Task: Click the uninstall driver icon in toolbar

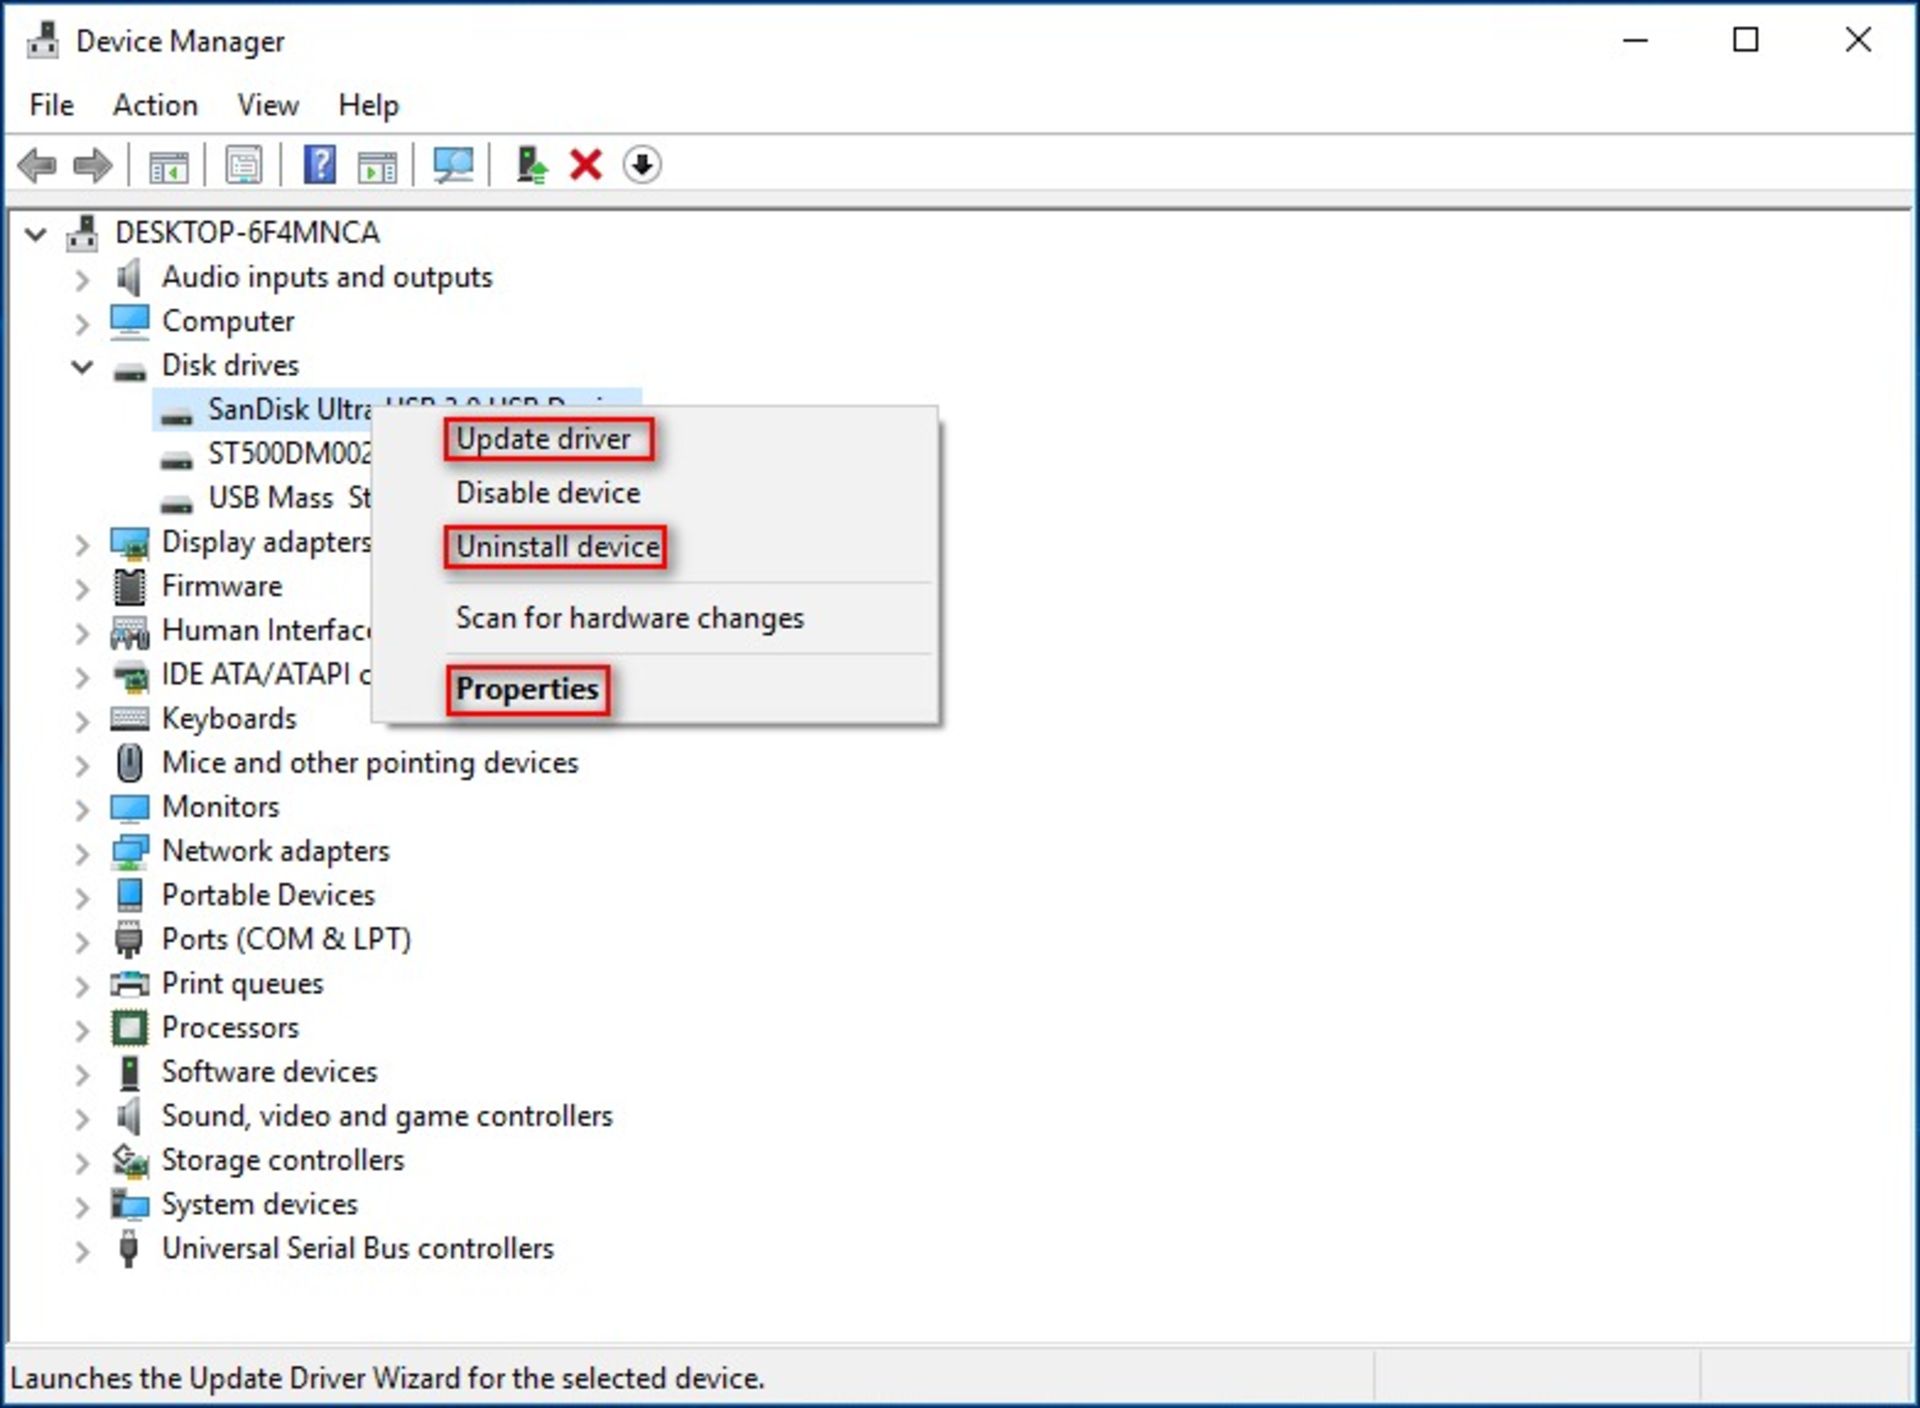Action: (x=586, y=164)
